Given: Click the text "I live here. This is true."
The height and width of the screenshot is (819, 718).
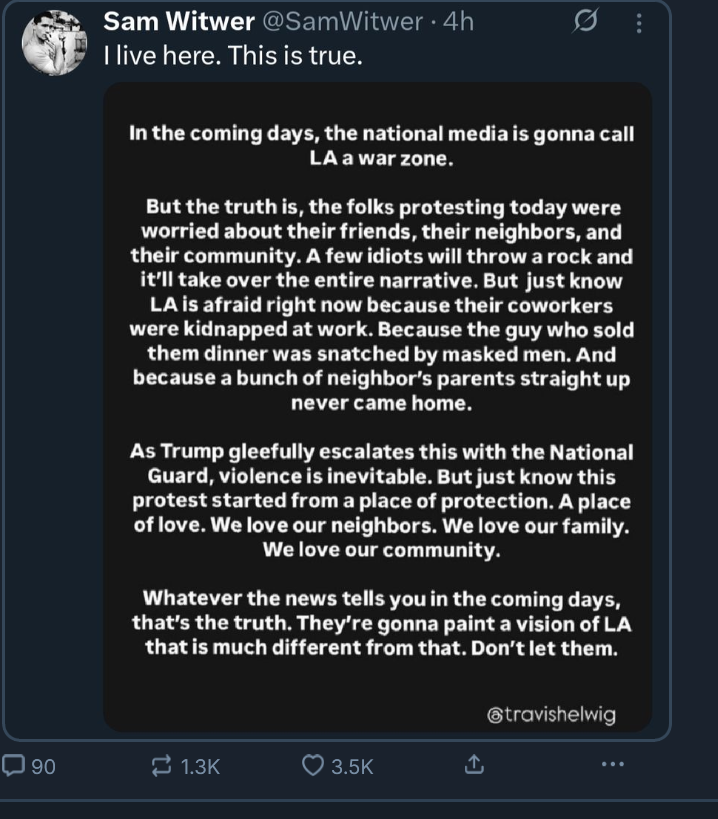Looking at the screenshot, I should (233, 55).
